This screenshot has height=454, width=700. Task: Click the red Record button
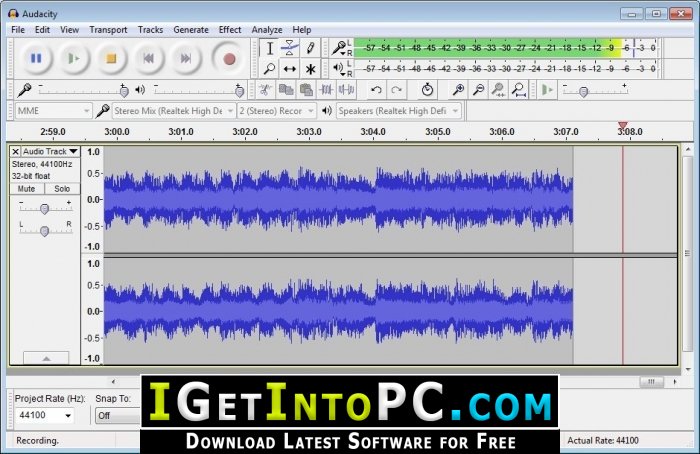[x=229, y=58]
